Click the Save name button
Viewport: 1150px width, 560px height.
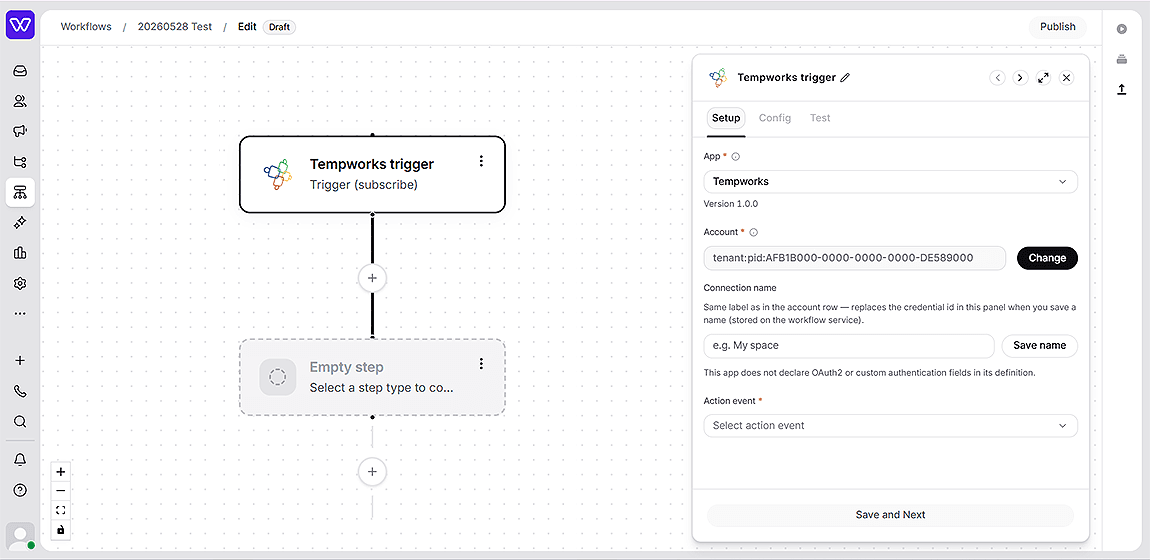(x=1039, y=346)
